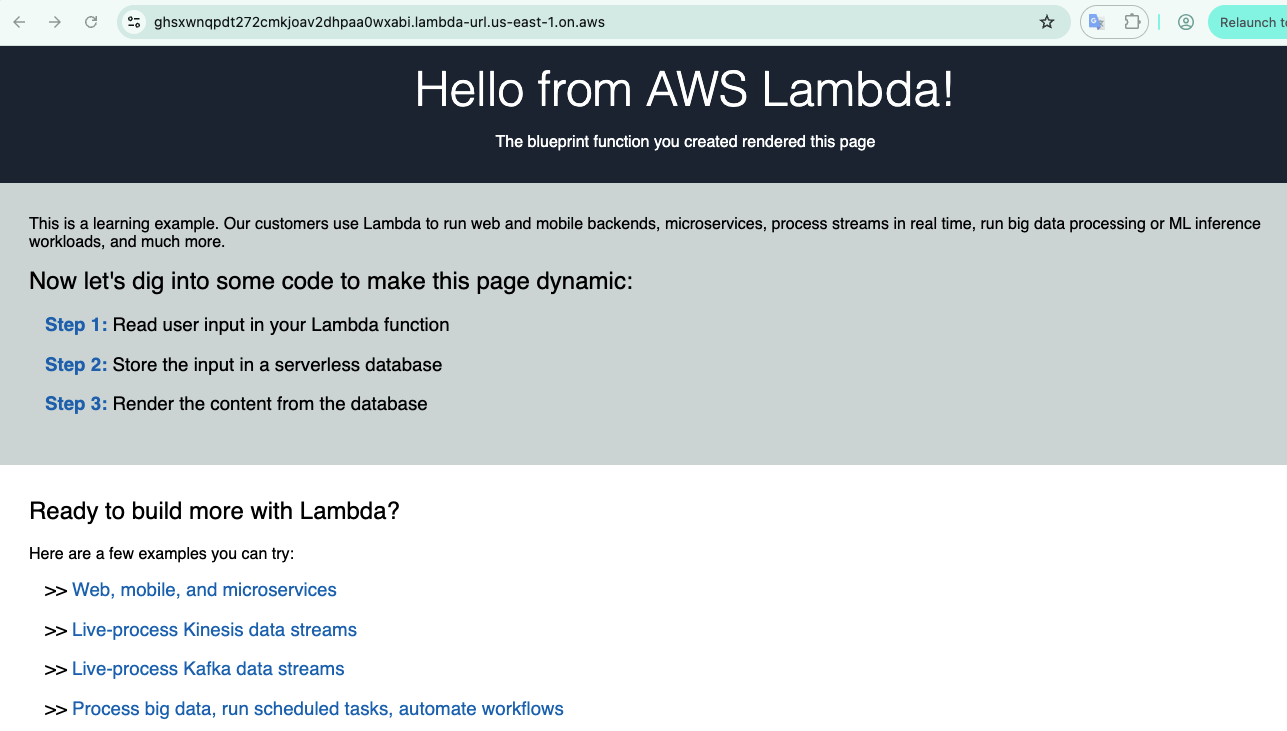Click the Ready to build more heading

coord(214,511)
